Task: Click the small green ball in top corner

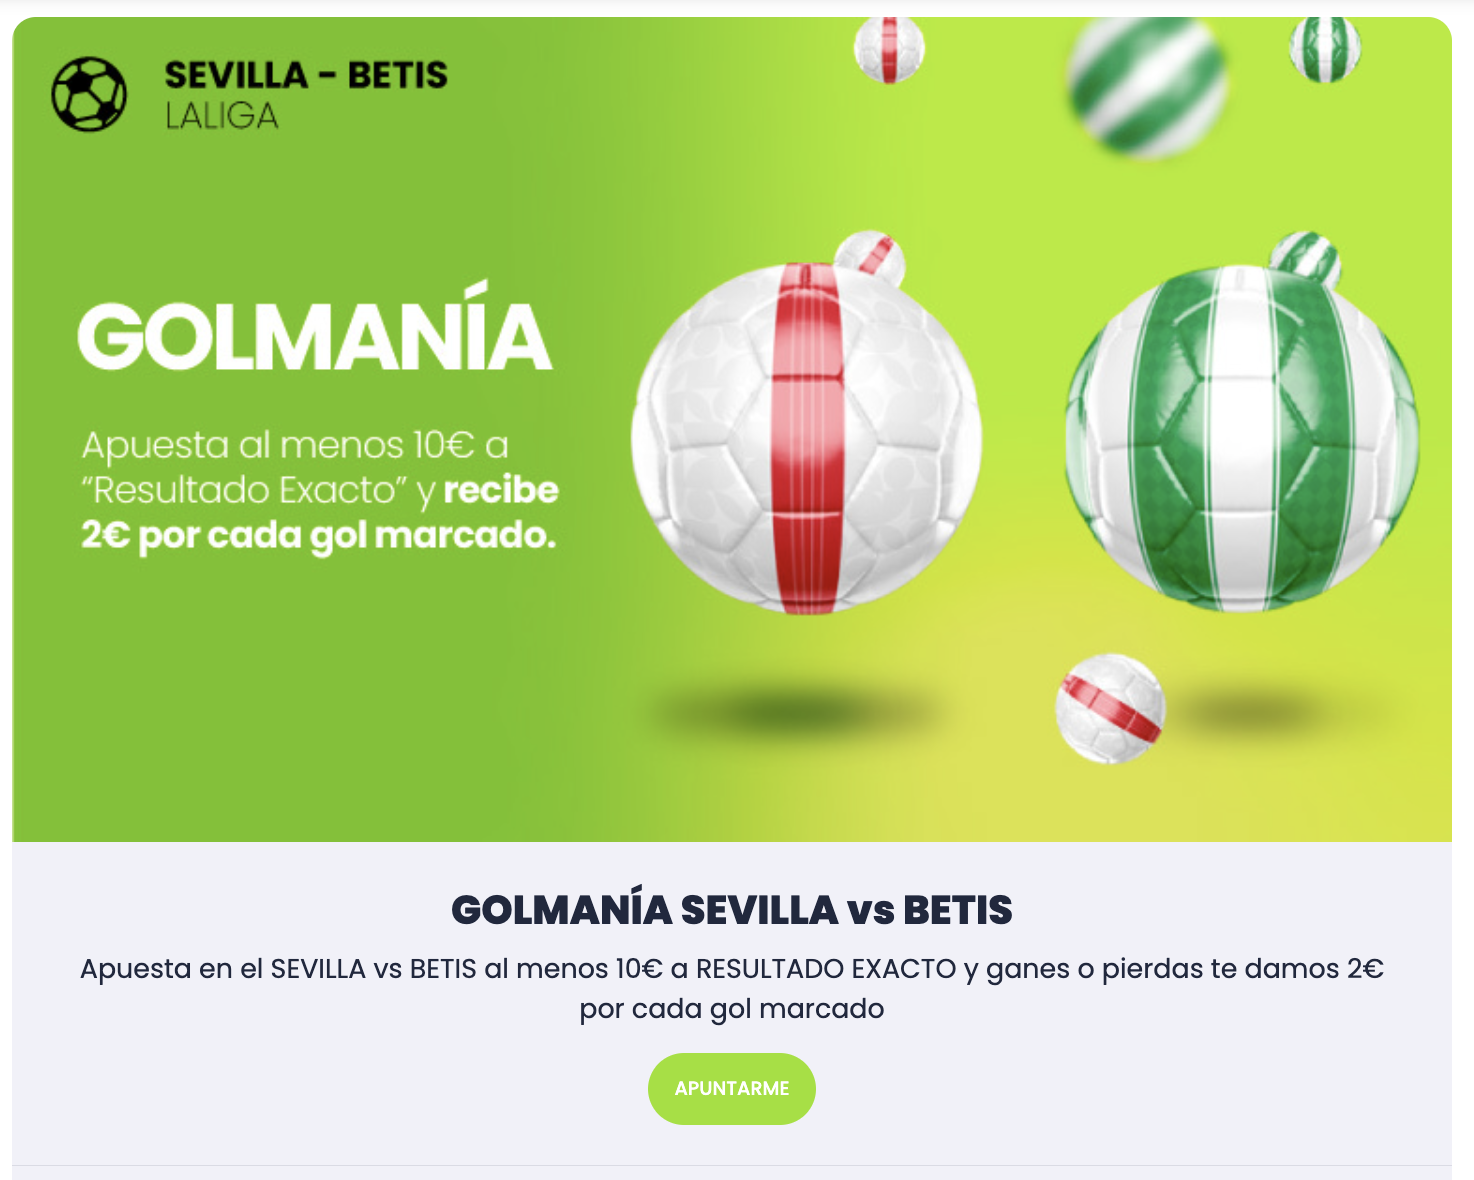Action: (1325, 49)
